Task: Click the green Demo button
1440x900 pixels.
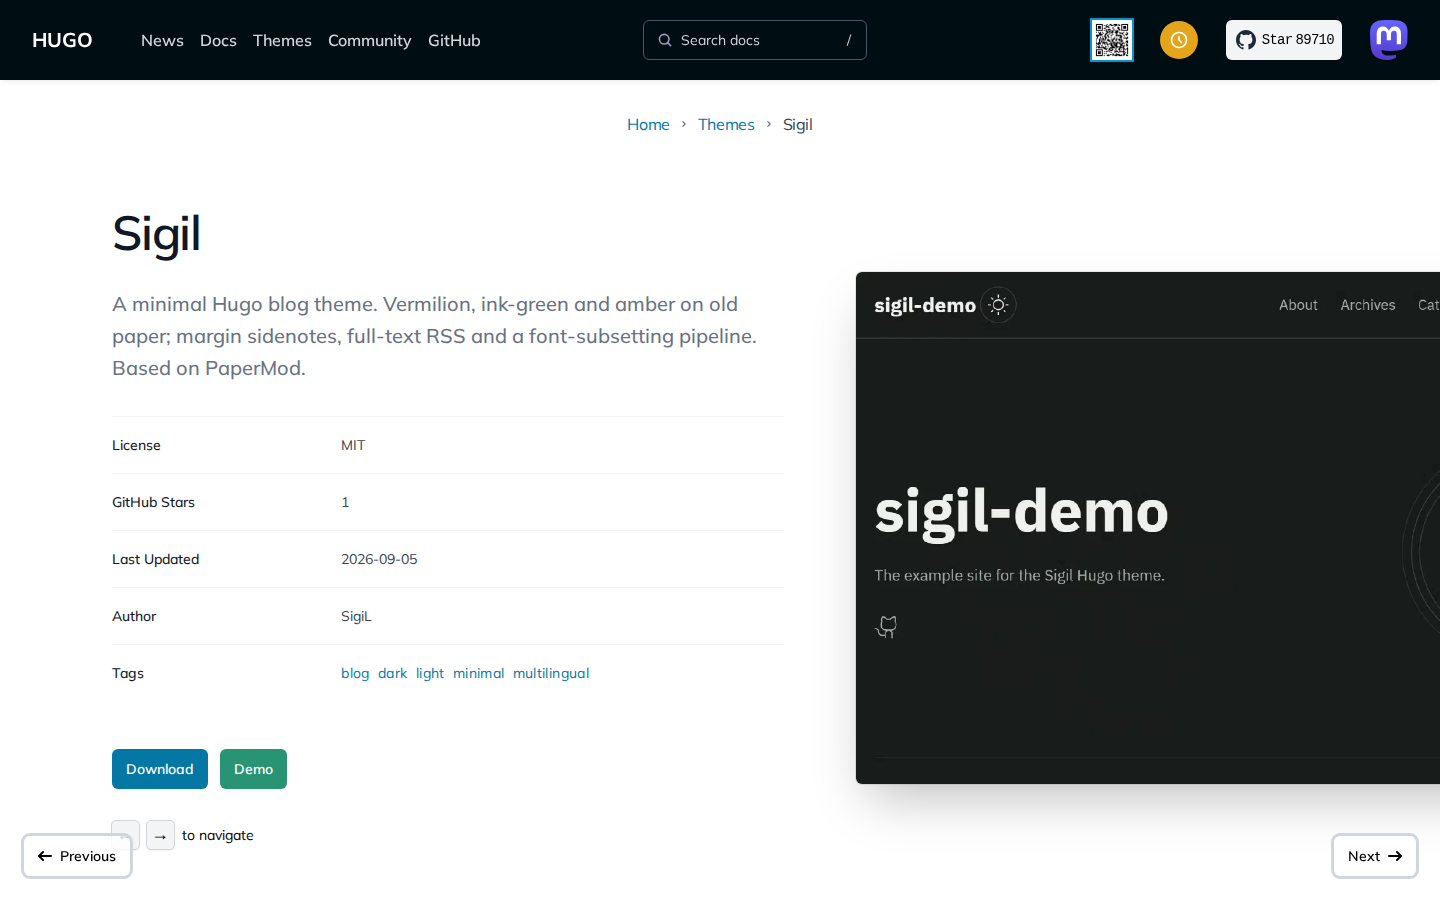Action: point(253,769)
